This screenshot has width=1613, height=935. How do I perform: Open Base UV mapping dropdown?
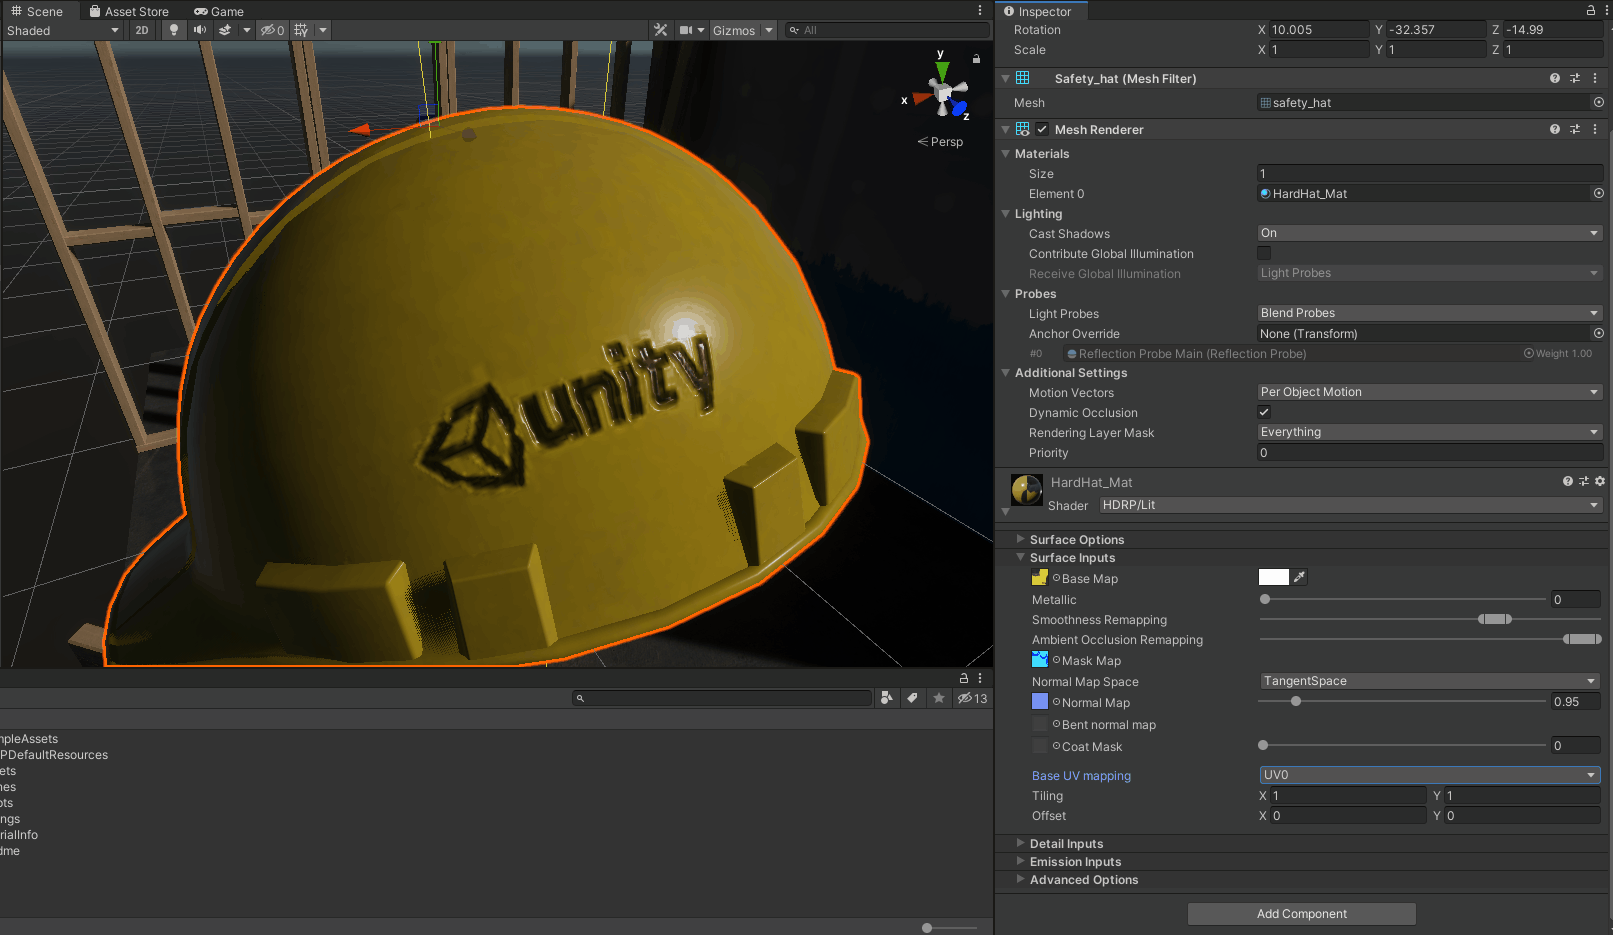(1430, 775)
